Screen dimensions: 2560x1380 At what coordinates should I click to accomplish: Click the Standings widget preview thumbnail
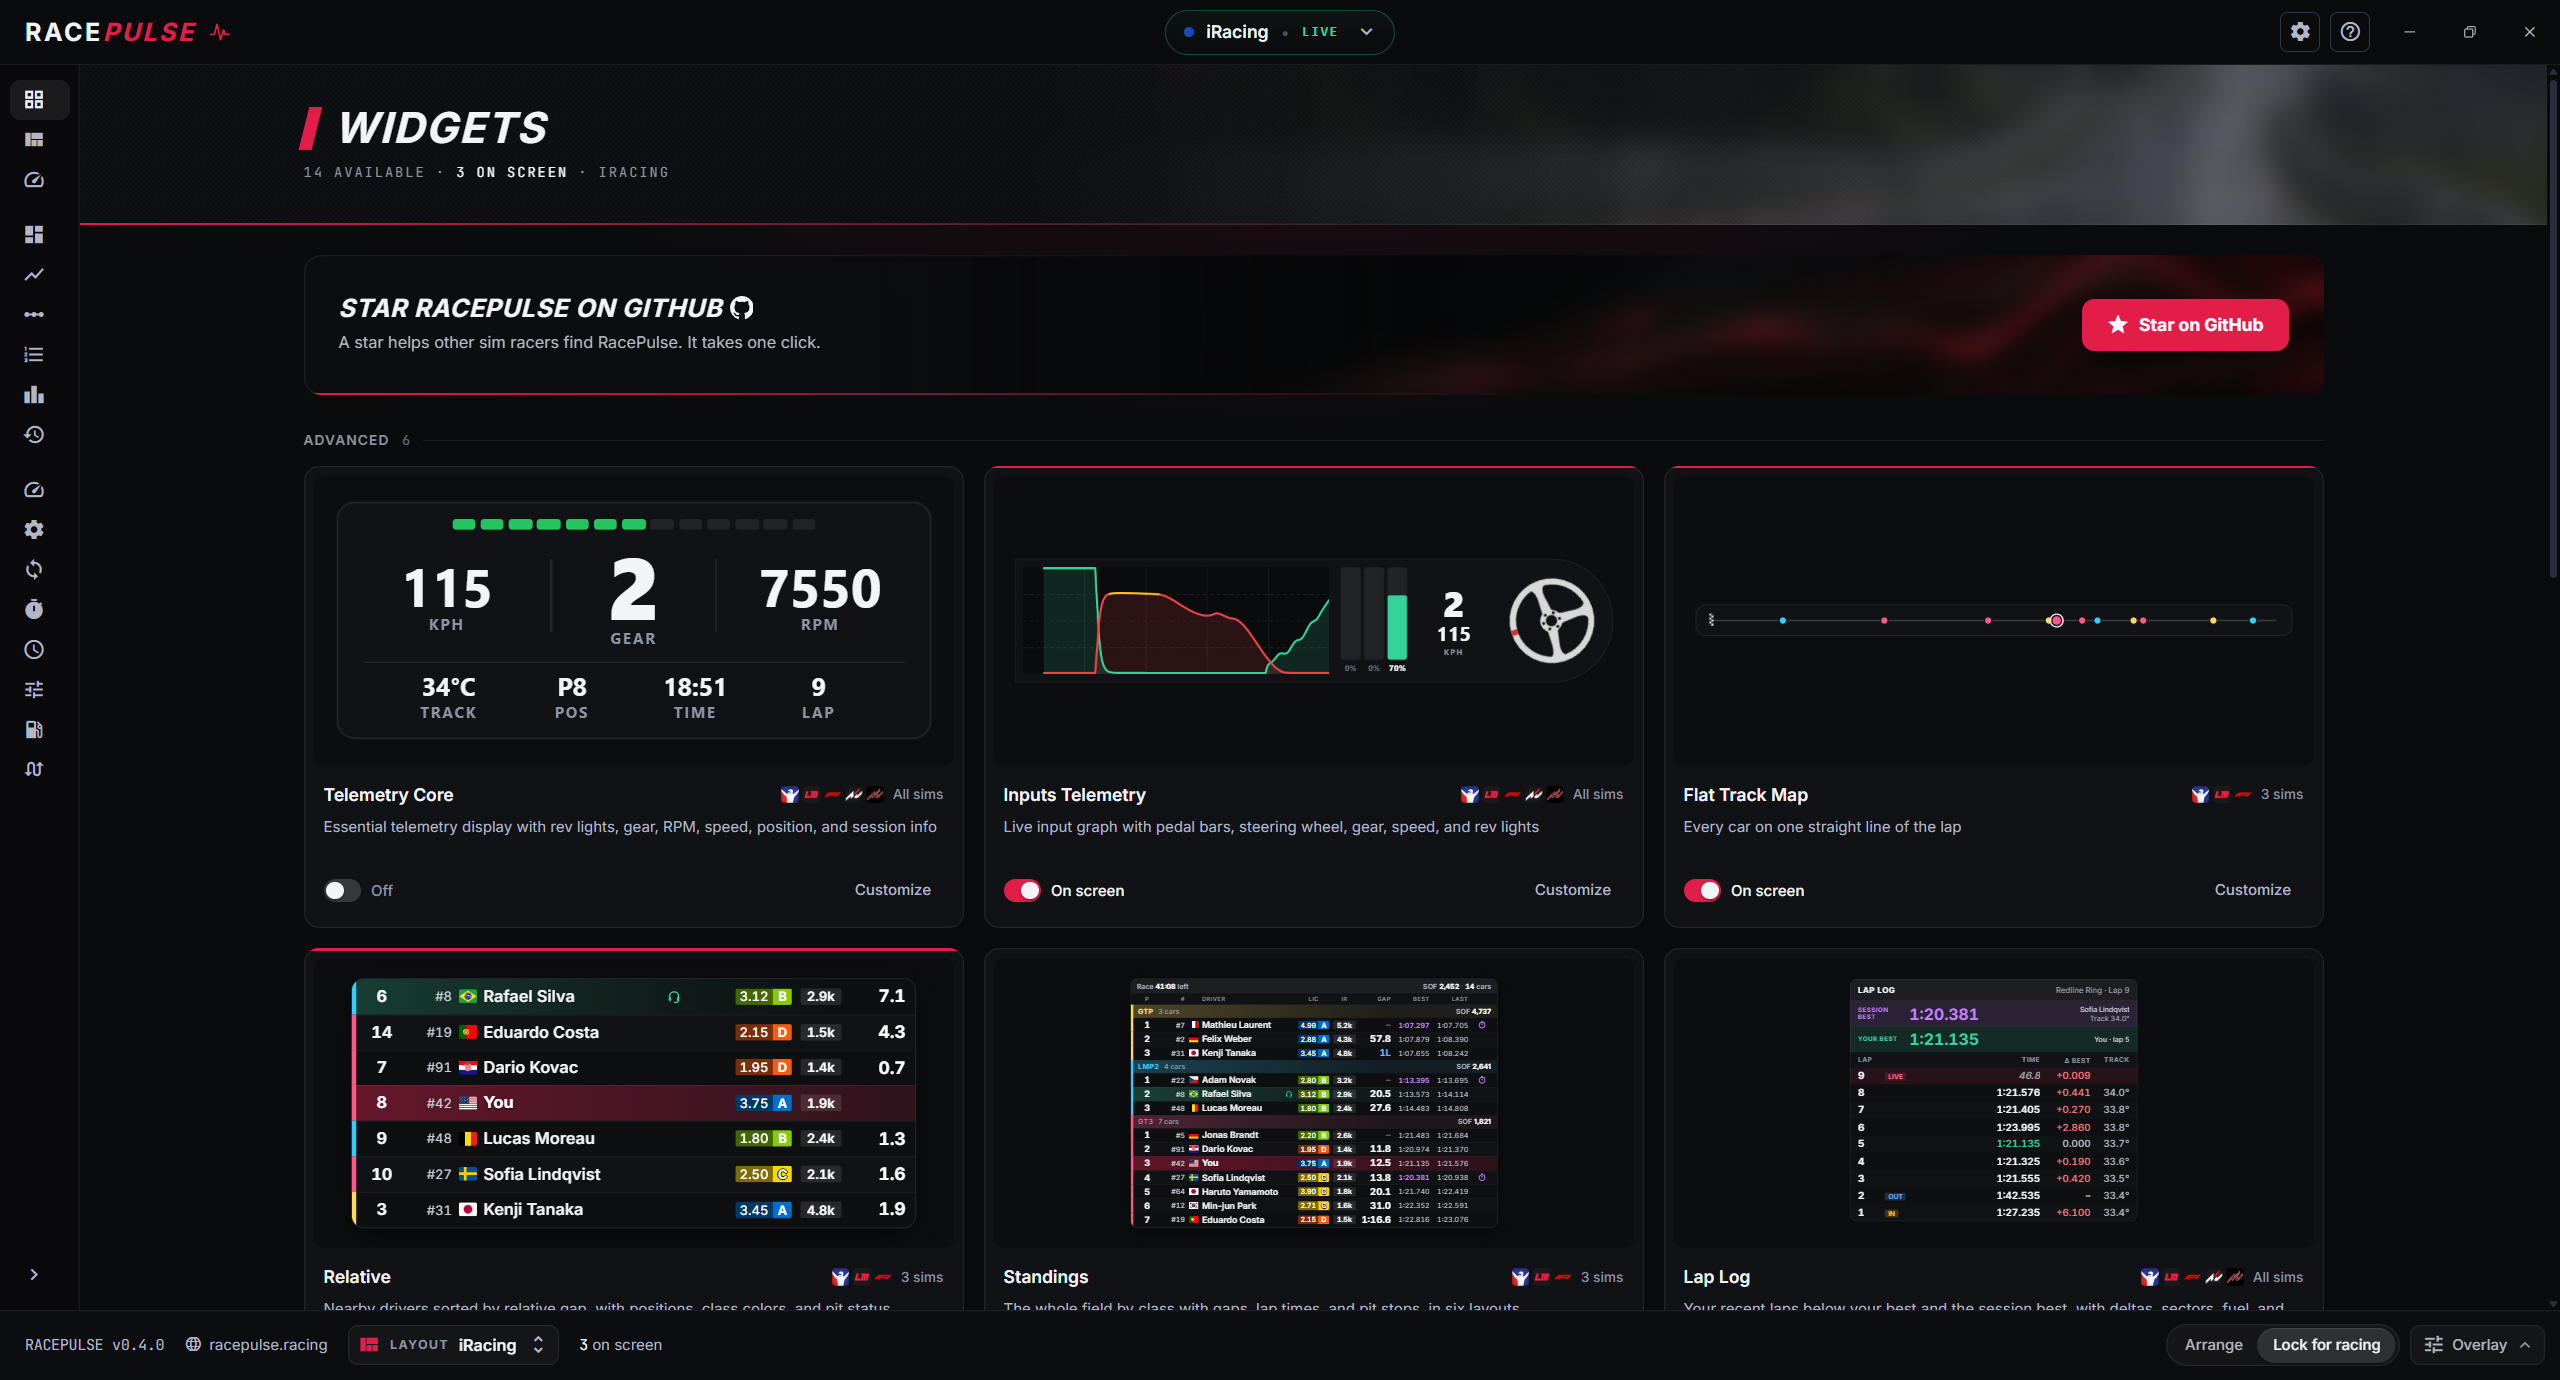[x=1313, y=1103]
